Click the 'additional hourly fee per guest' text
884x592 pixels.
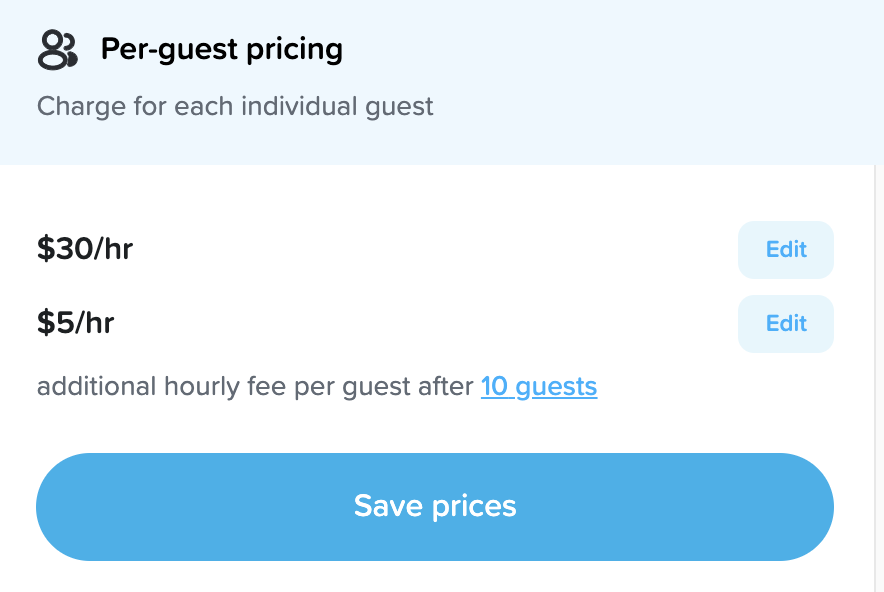point(255,386)
